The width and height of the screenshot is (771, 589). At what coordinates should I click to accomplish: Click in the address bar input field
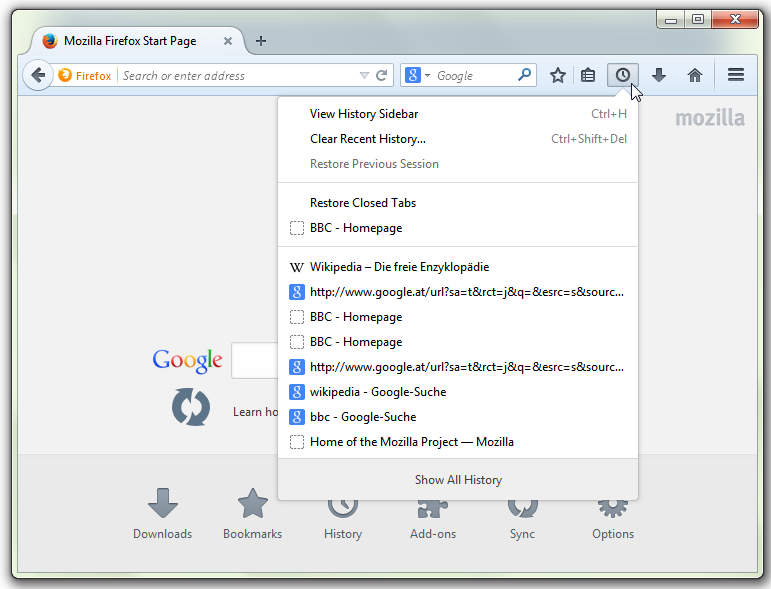(235, 75)
